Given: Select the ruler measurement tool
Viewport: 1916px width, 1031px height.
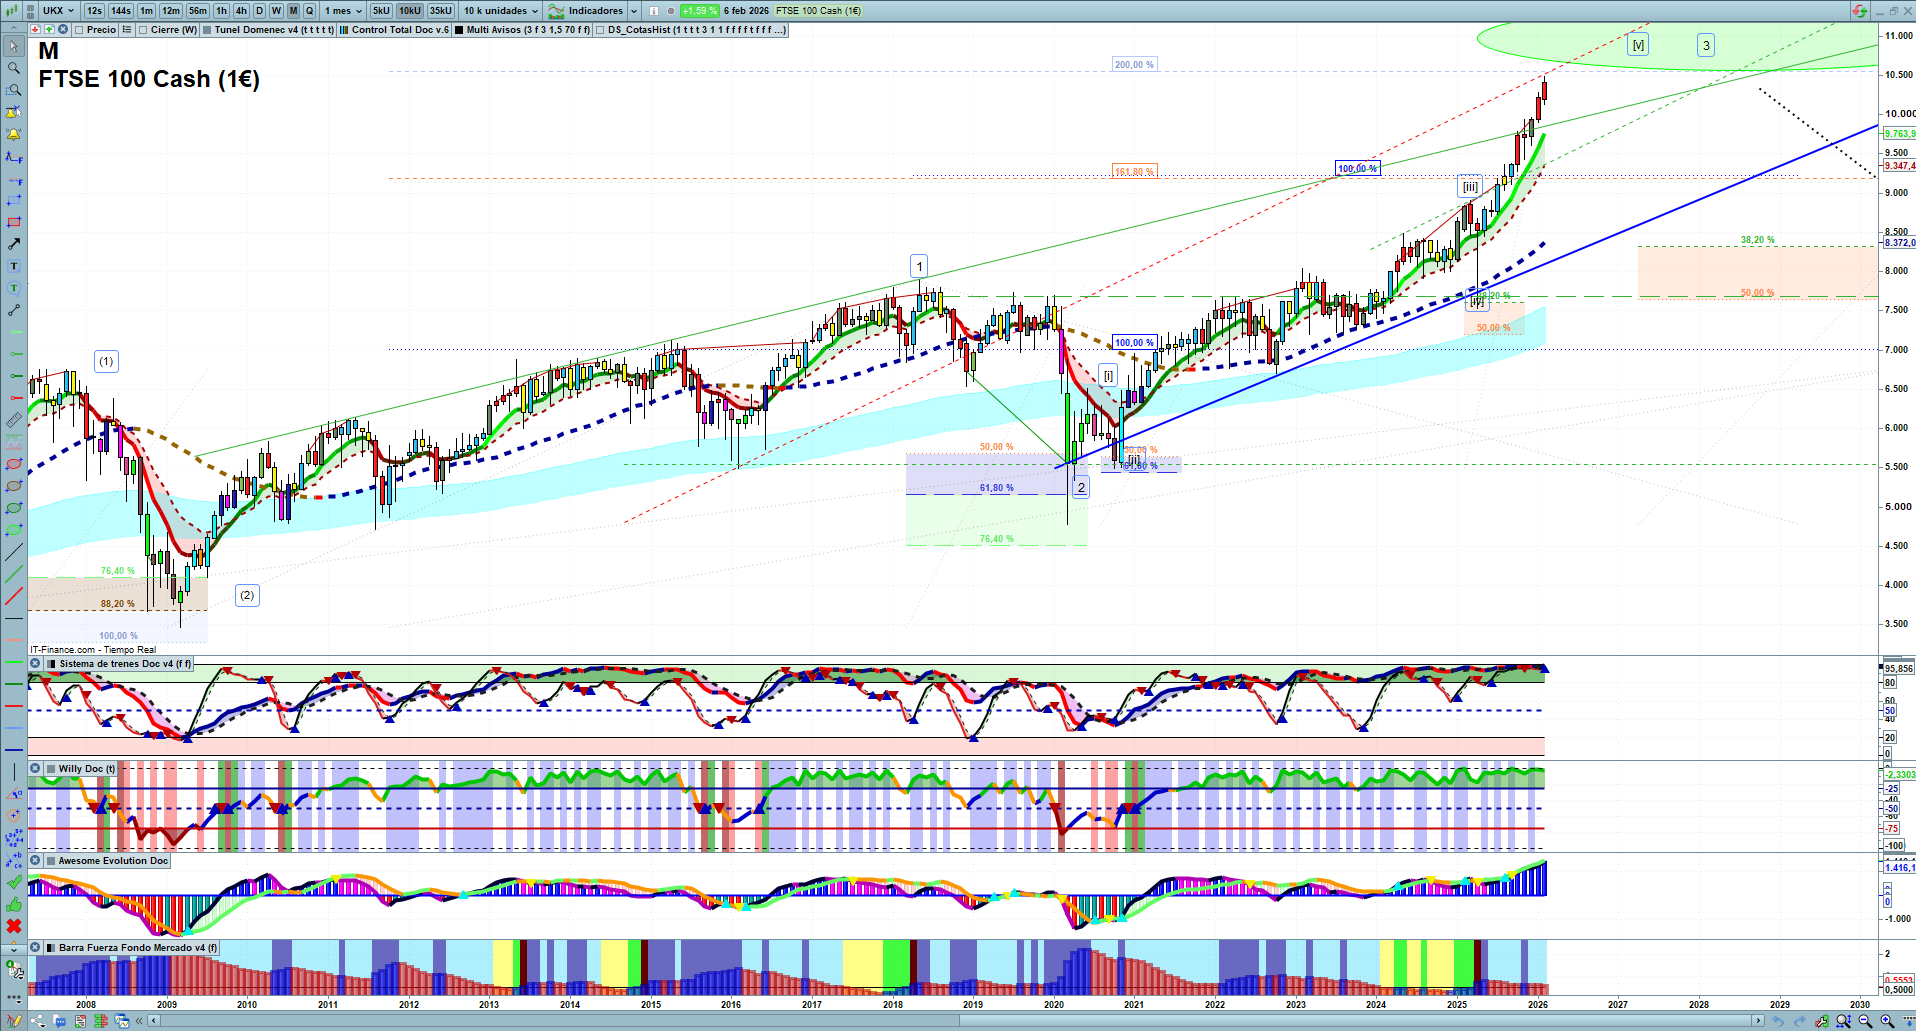Looking at the screenshot, I should pos(14,420).
